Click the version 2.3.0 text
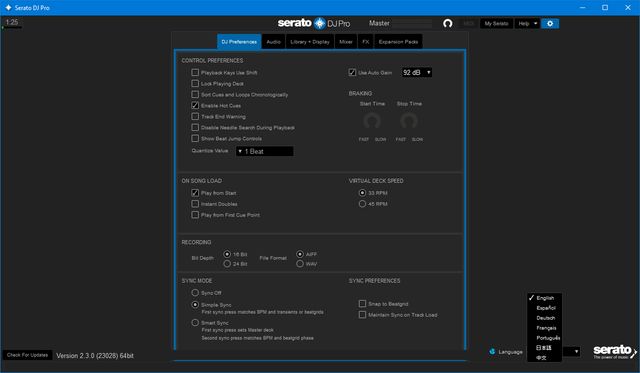Image resolution: width=640 pixels, height=373 pixels. 95,356
